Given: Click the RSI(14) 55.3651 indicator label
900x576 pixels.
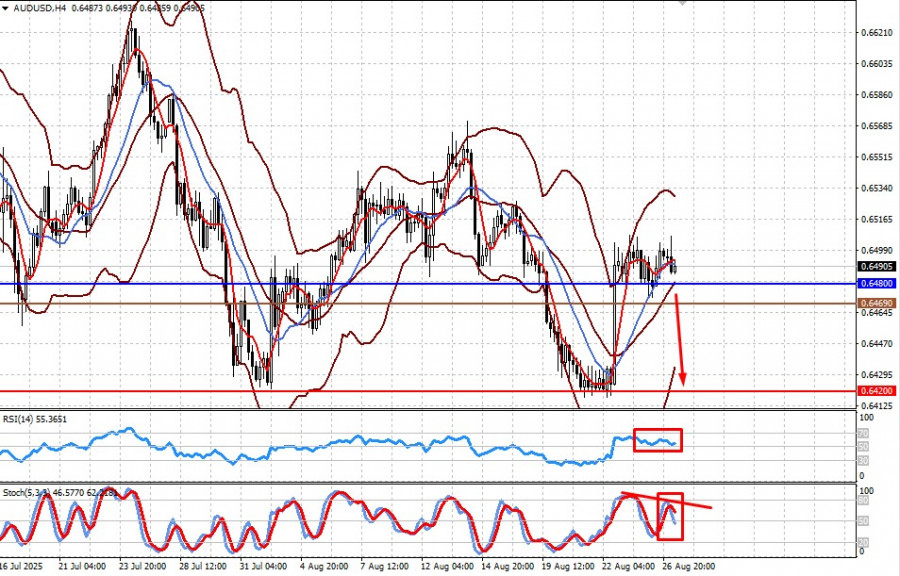Looking at the screenshot, I should (x=35, y=419).
